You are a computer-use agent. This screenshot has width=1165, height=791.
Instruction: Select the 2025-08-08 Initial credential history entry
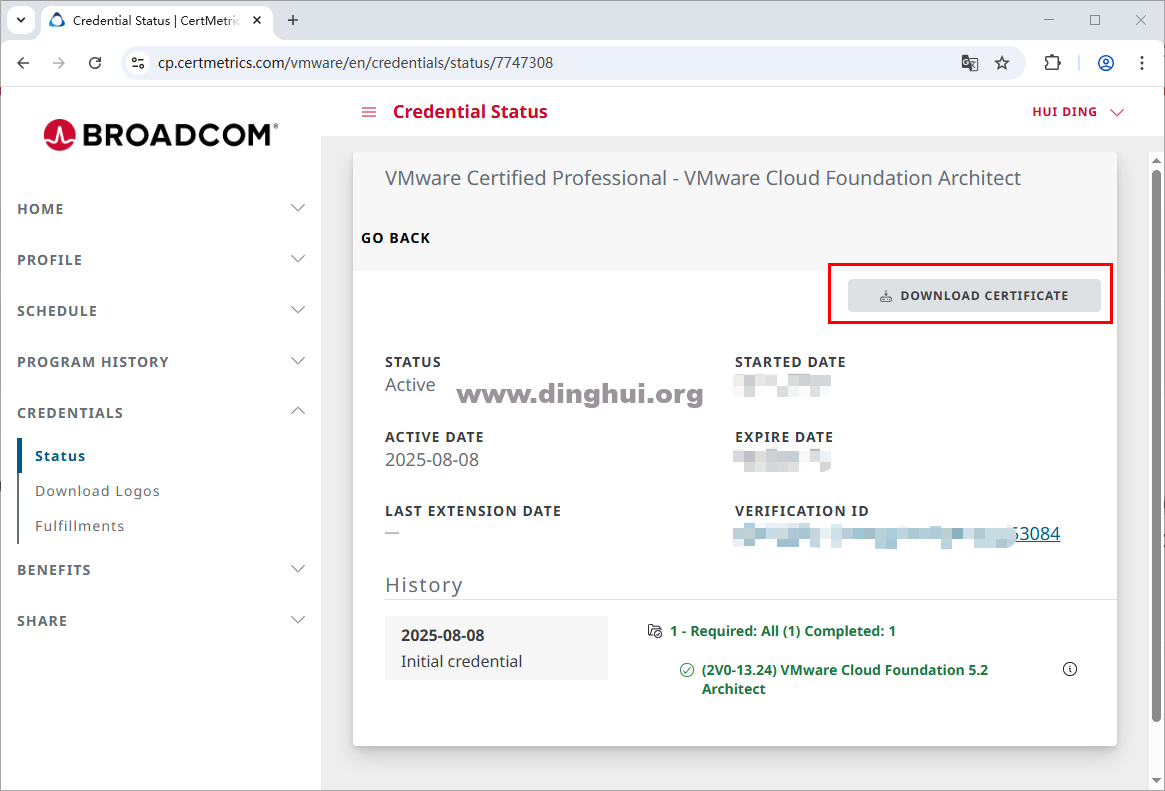(496, 648)
